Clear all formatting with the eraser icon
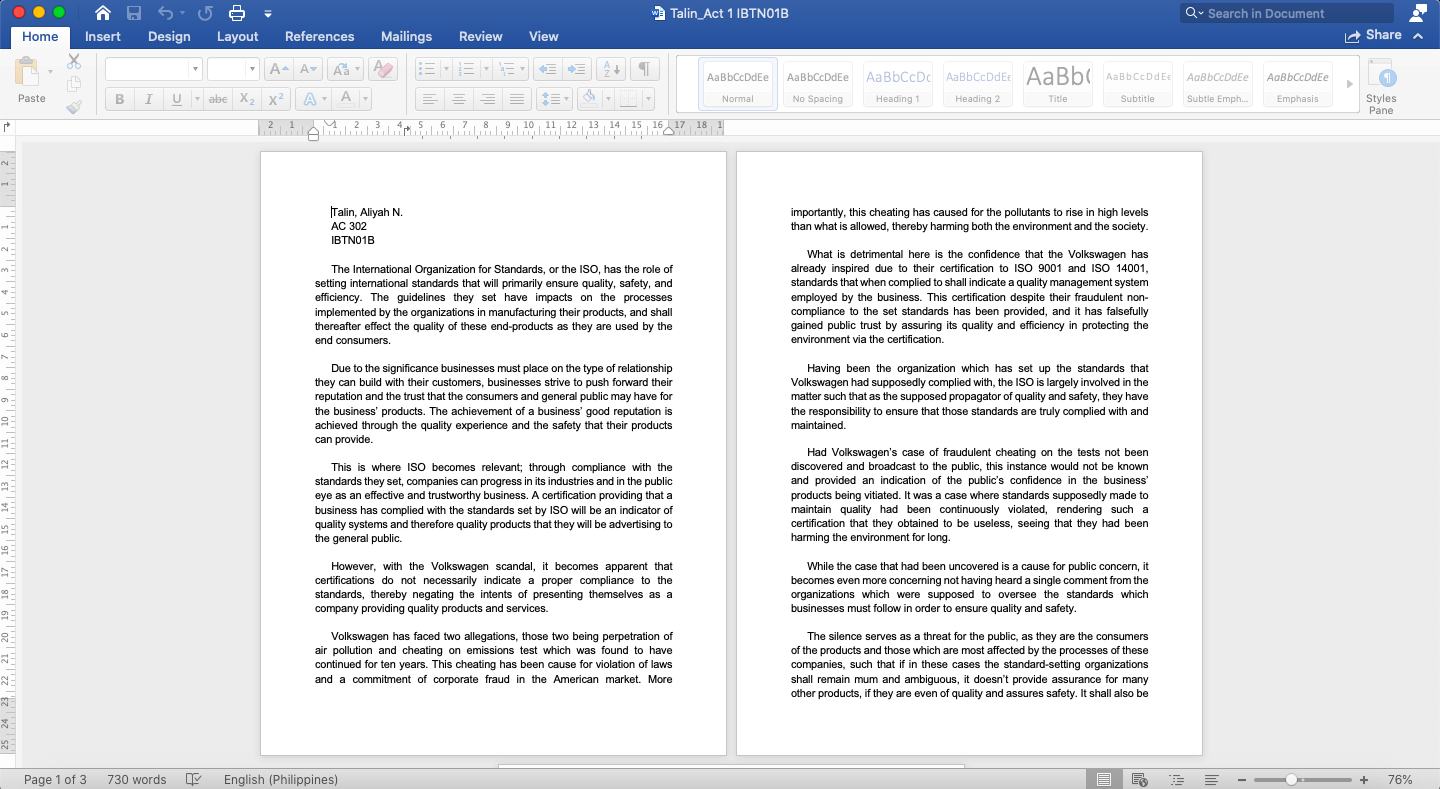This screenshot has width=1440, height=789. click(382, 69)
